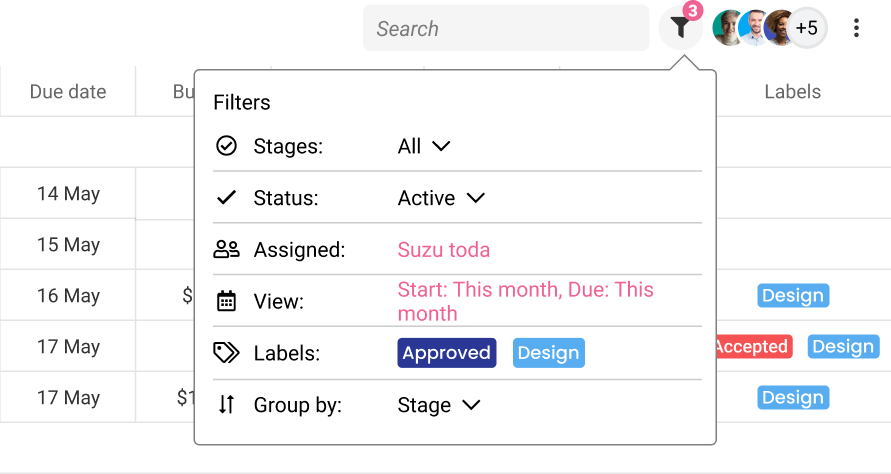This screenshot has width=891, height=474.
Task: Click the Assigned people icon
Action: (226, 250)
